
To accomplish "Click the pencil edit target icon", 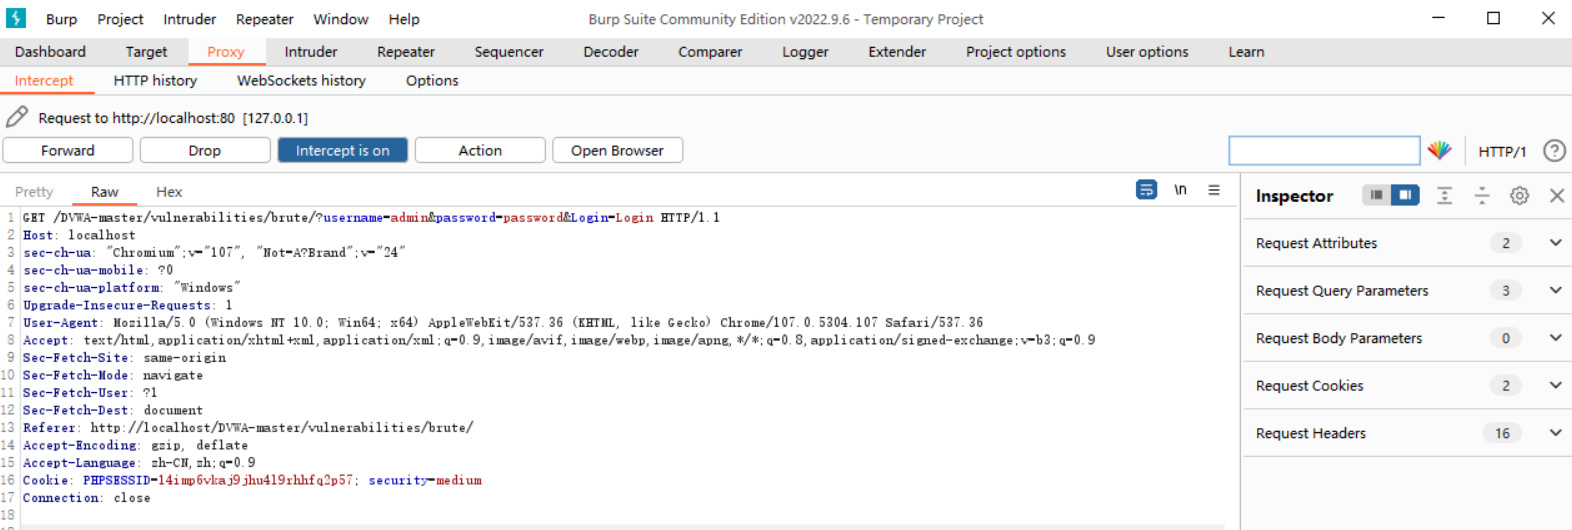I will (x=17, y=117).
